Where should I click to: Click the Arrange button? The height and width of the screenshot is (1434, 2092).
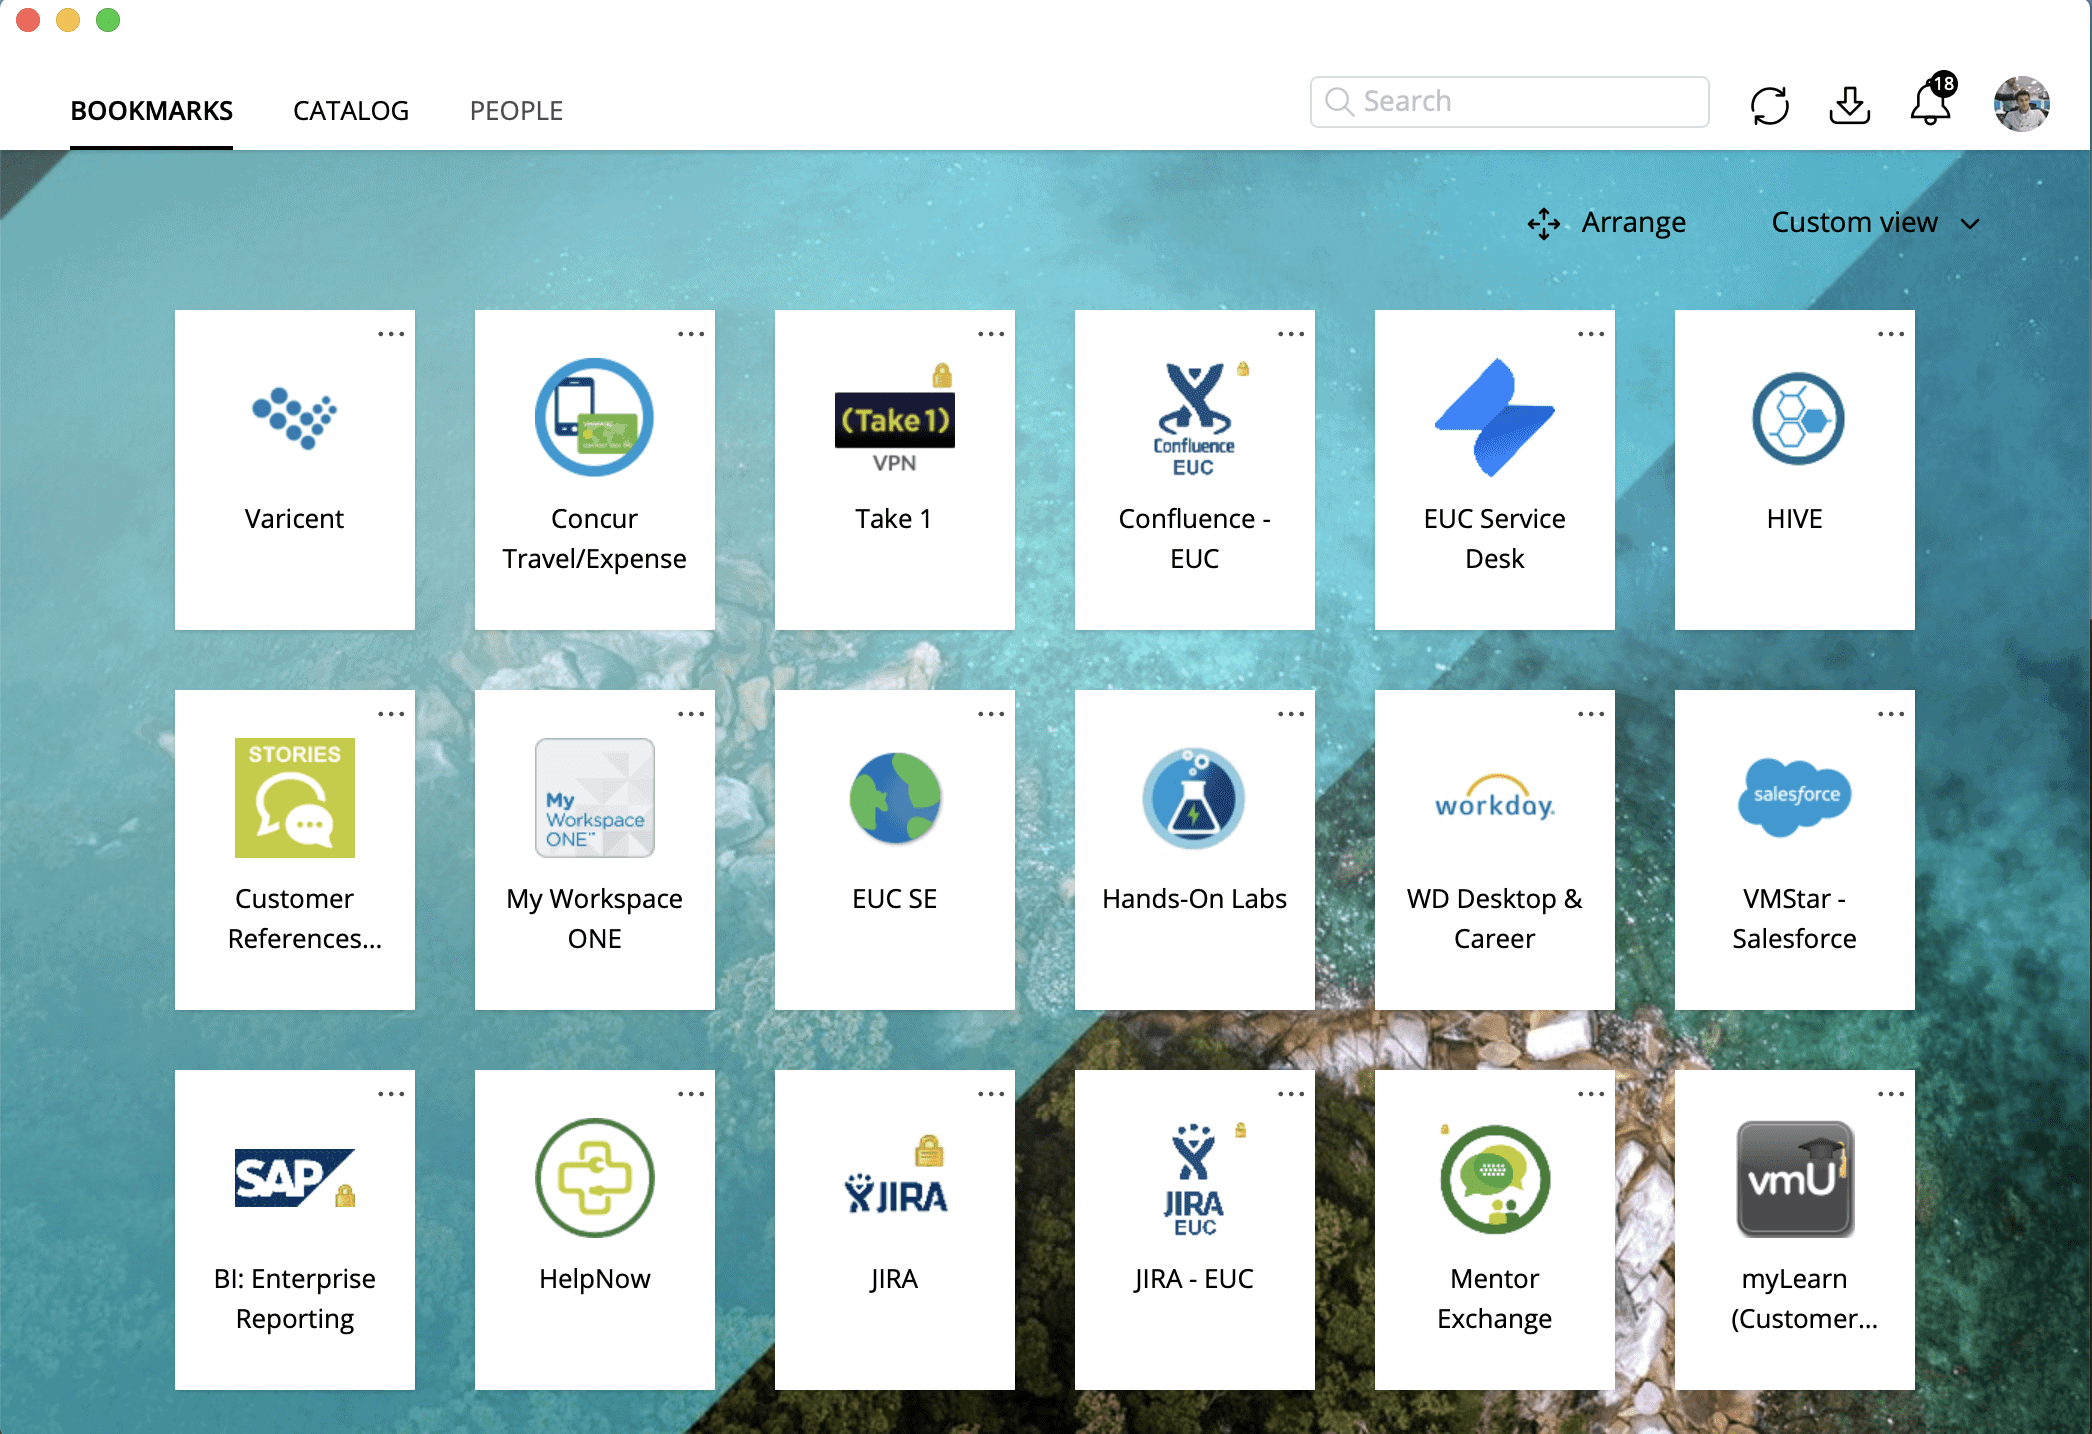(x=1606, y=222)
